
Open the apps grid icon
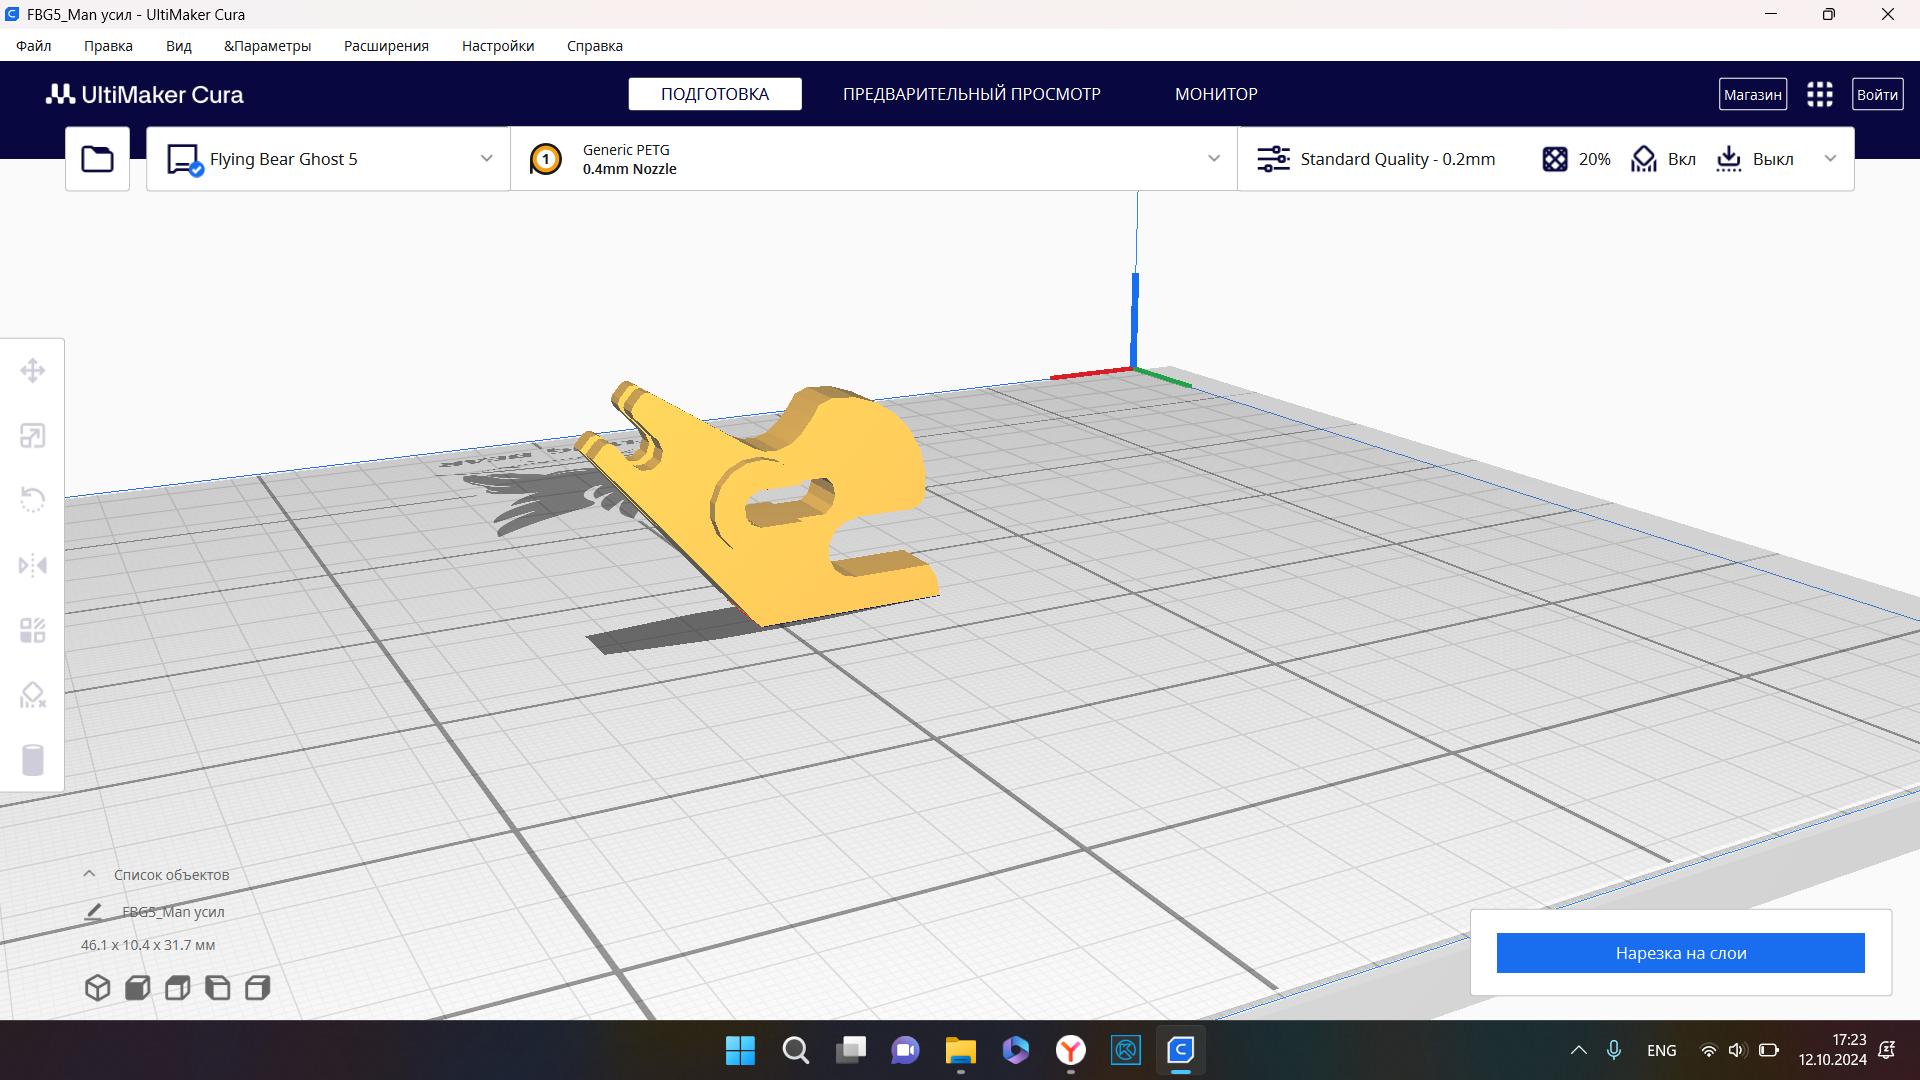(1819, 95)
